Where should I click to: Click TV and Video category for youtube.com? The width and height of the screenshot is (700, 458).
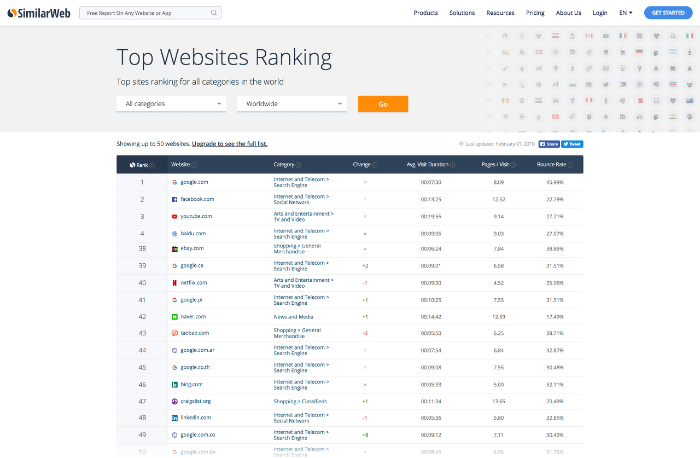pos(289,220)
